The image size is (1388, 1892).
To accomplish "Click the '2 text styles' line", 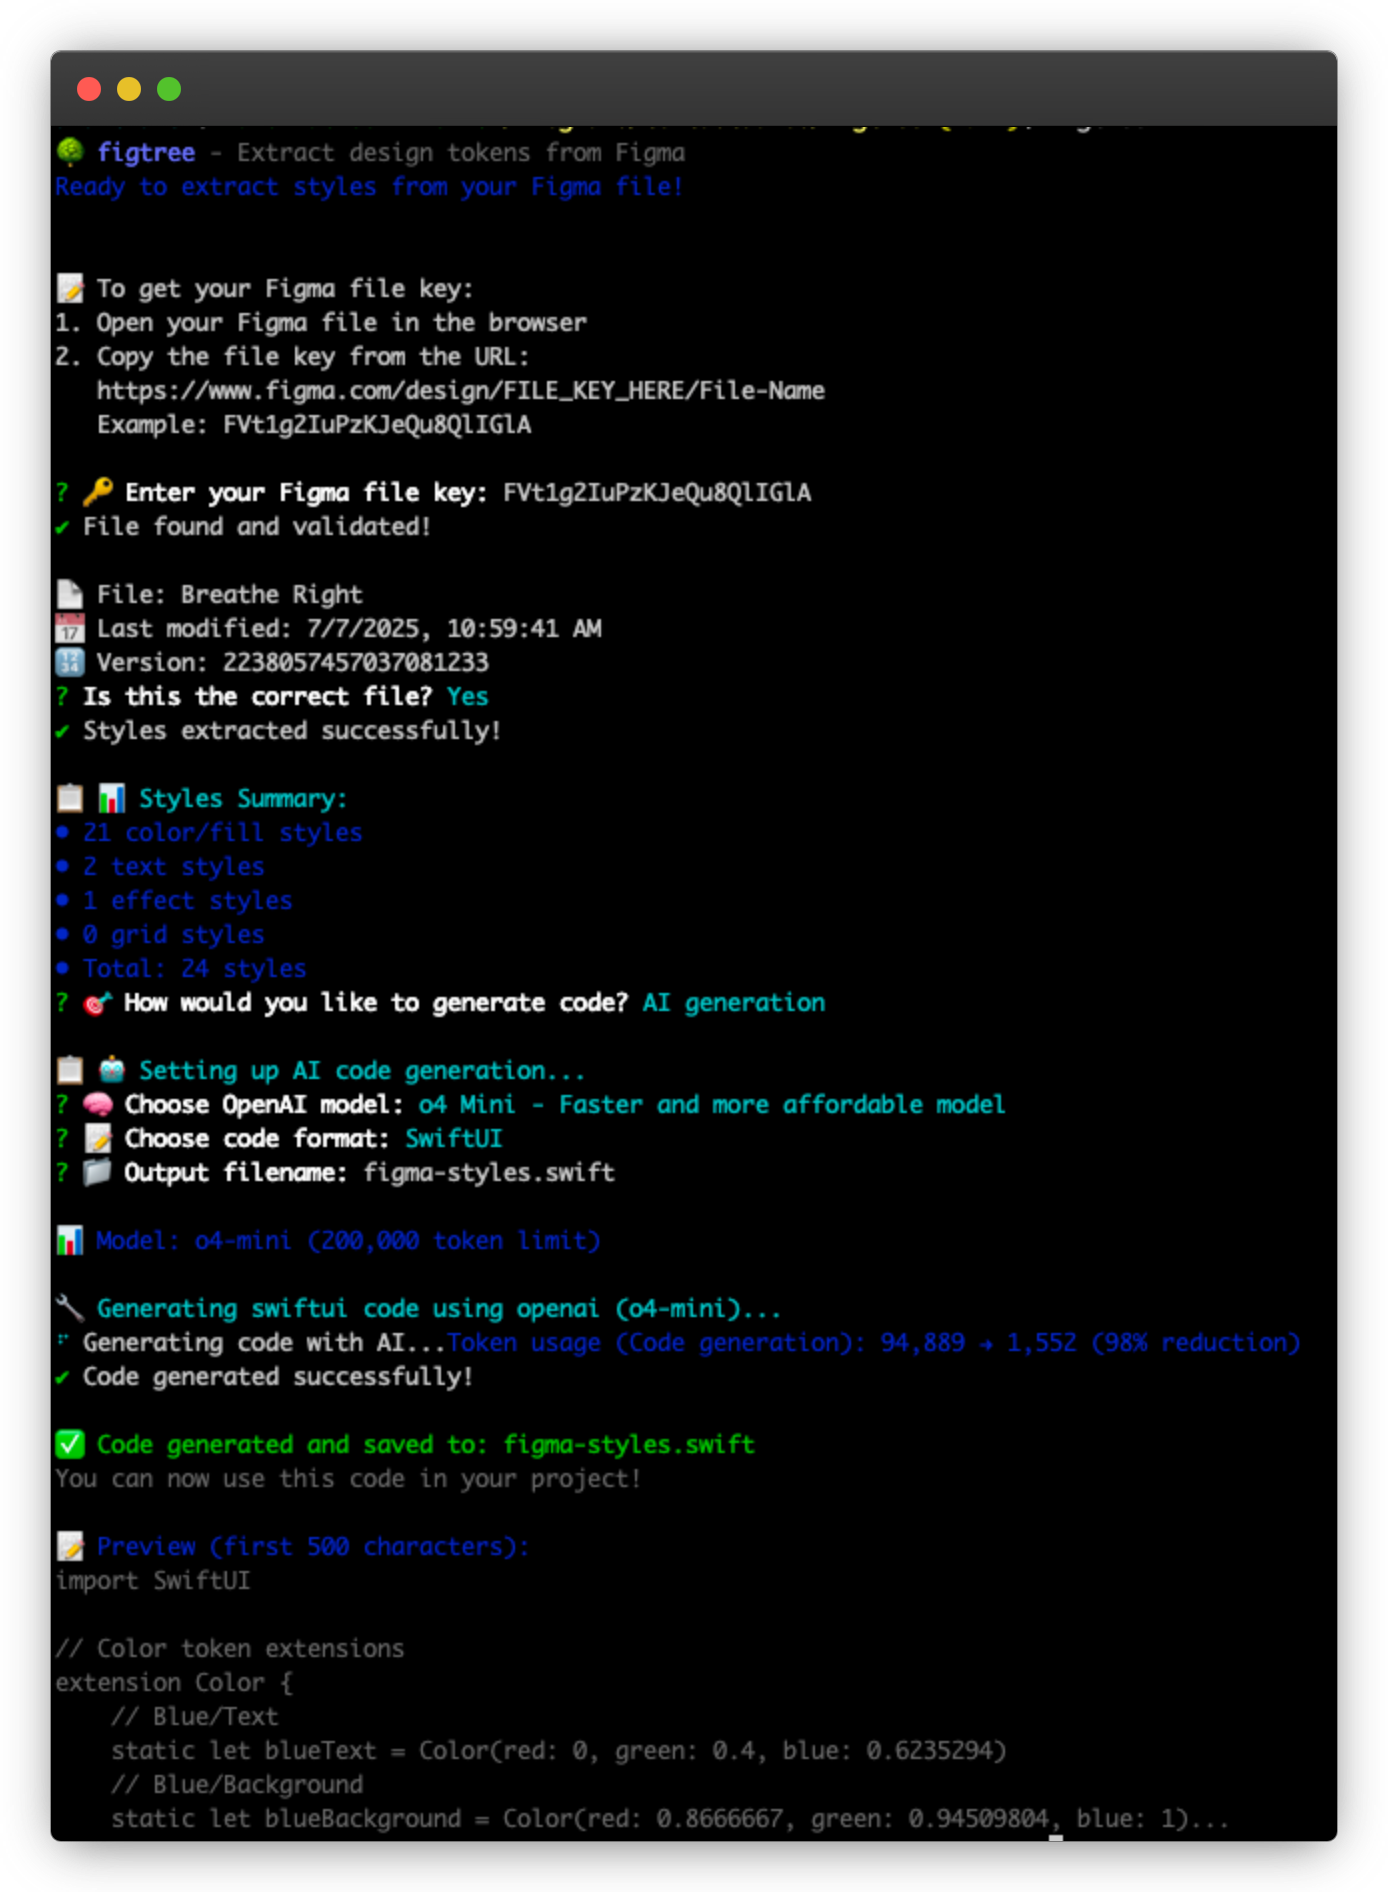I will pos(174,866).
